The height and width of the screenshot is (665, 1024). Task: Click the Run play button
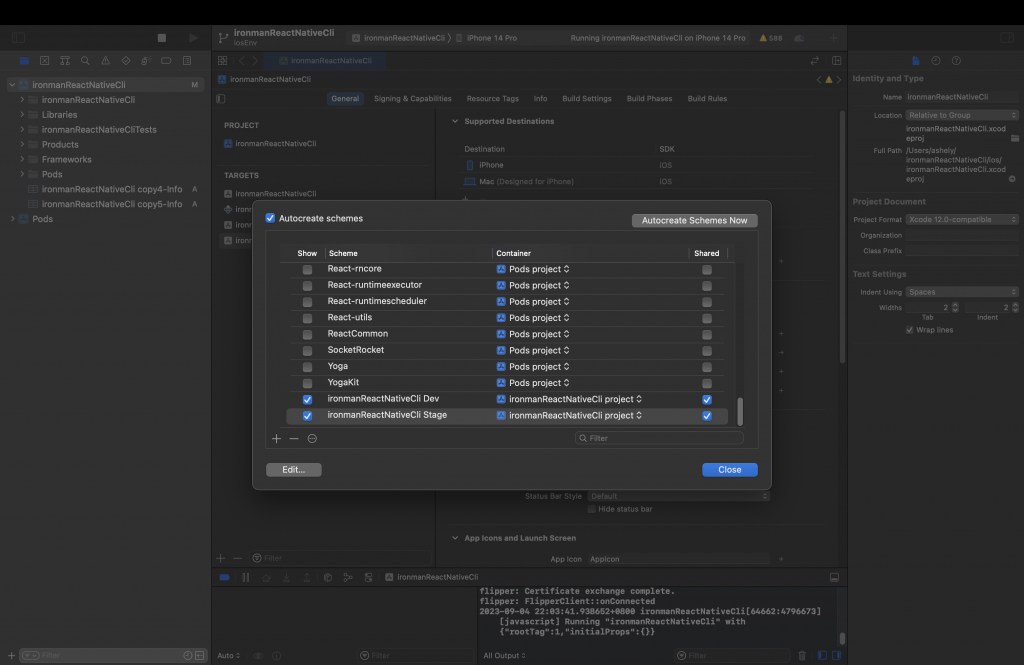193,38
